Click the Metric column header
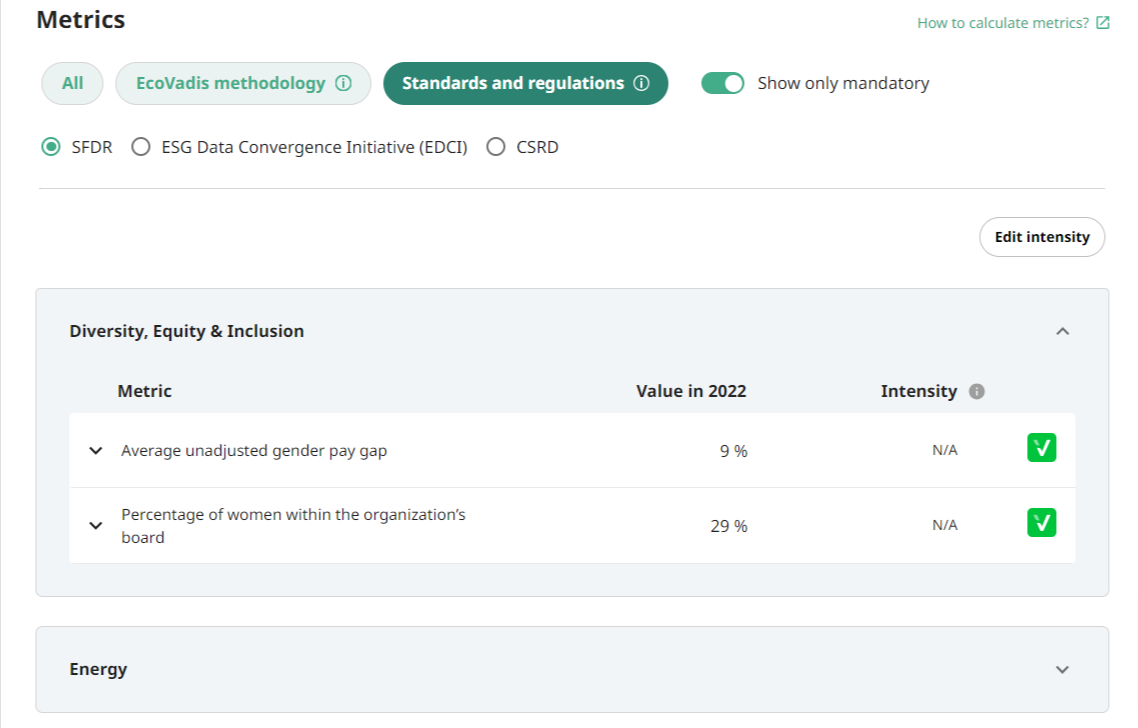 click(x=144, y=391)
